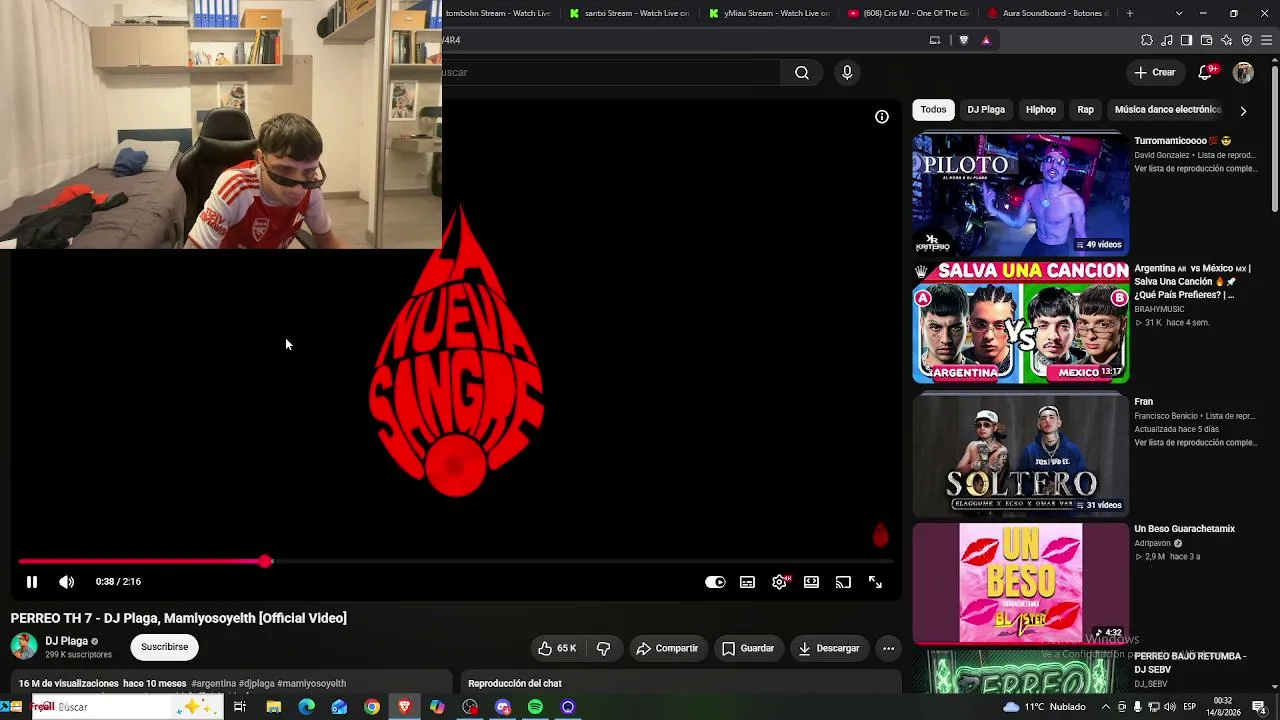Open the Crear upload menu
This screenshot has width=1280, height=720.
(x=1155, y=72)
